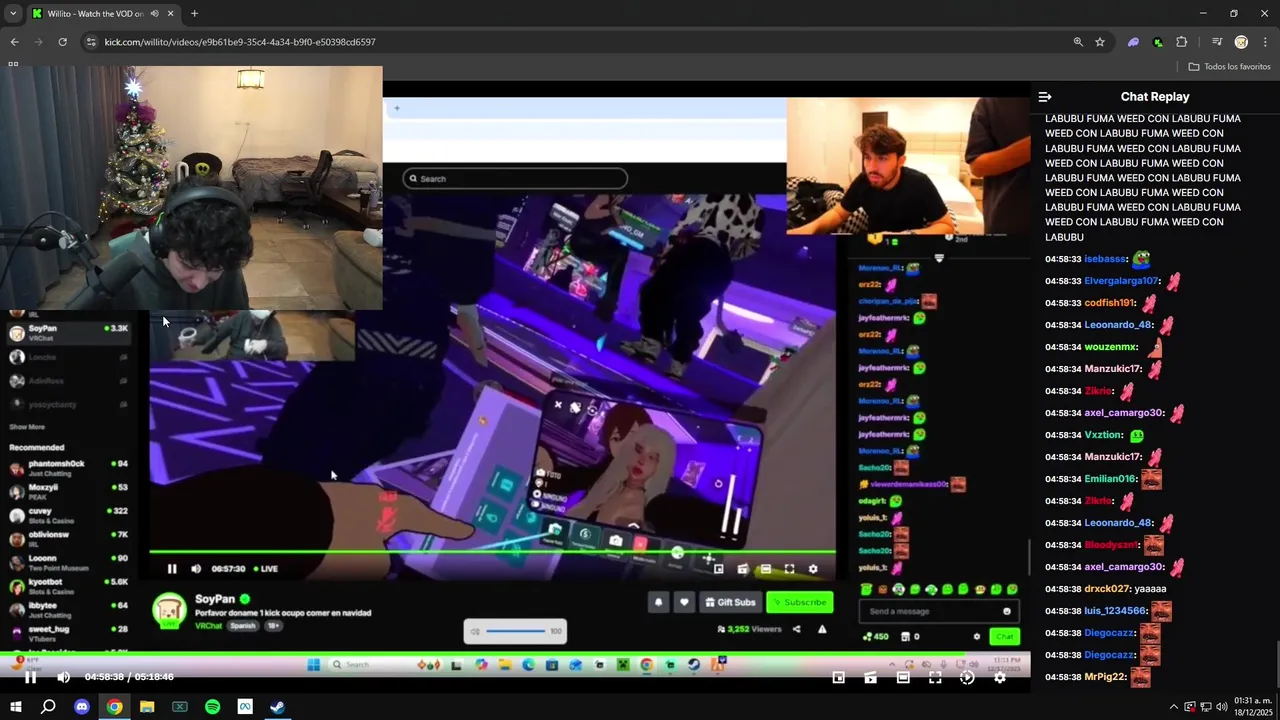Open isebasss user in chat replay
The width and height of the screenshot is (1280, 720).
(1106, 259)
